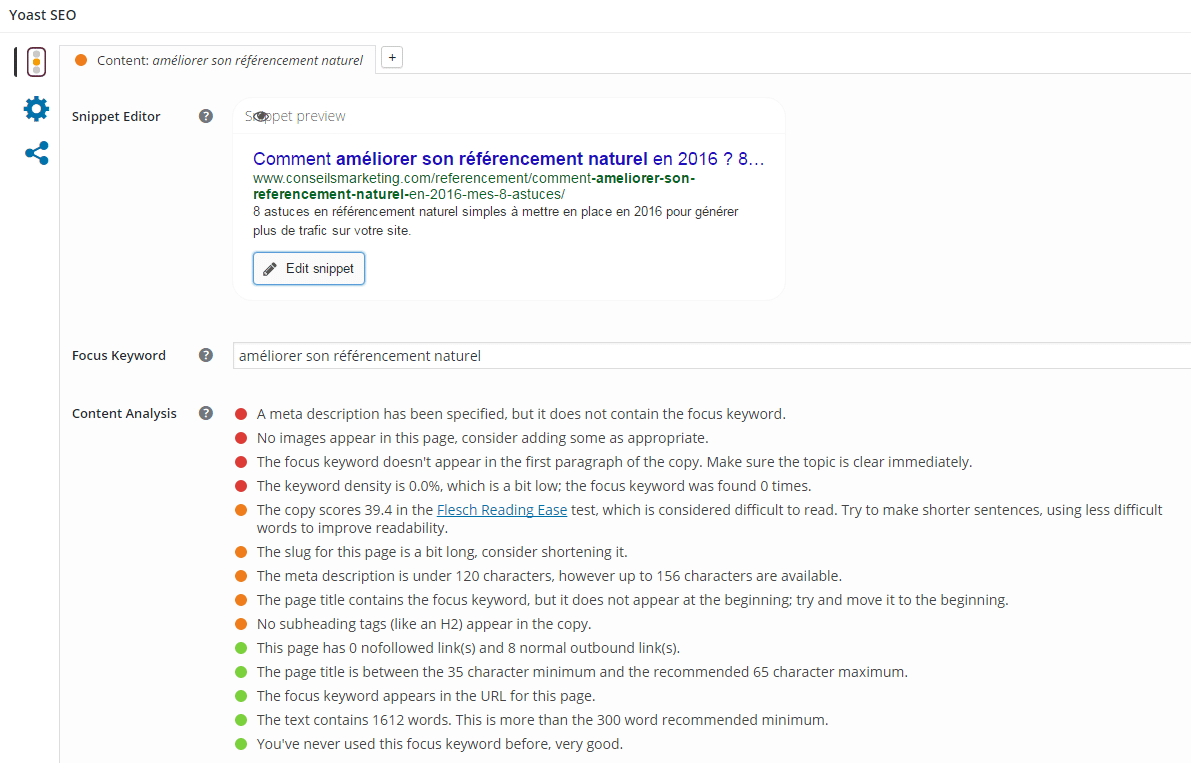Click 'text contains 1612 words' message

click(x=542, y=720)
